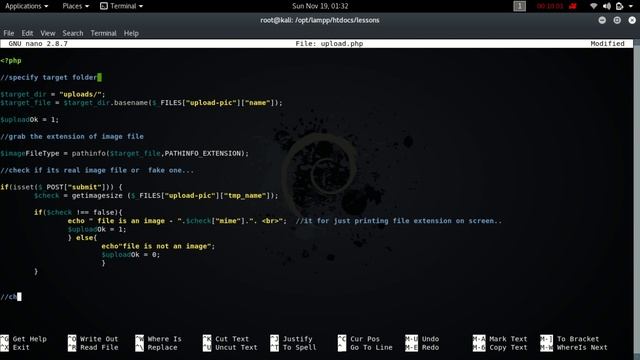Image resolution: width=640 pixels, height=360 pixels.
Task: Click the 'Replace' nano shortcut
Action: [156, 347]
